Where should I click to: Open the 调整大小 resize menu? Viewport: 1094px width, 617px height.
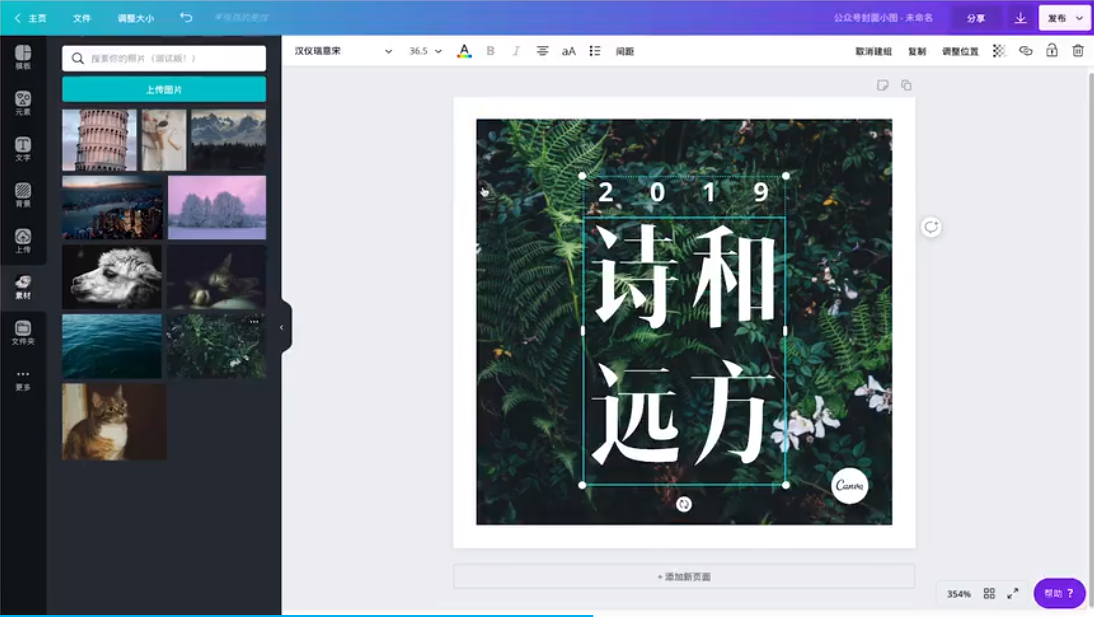click(135, 18)
